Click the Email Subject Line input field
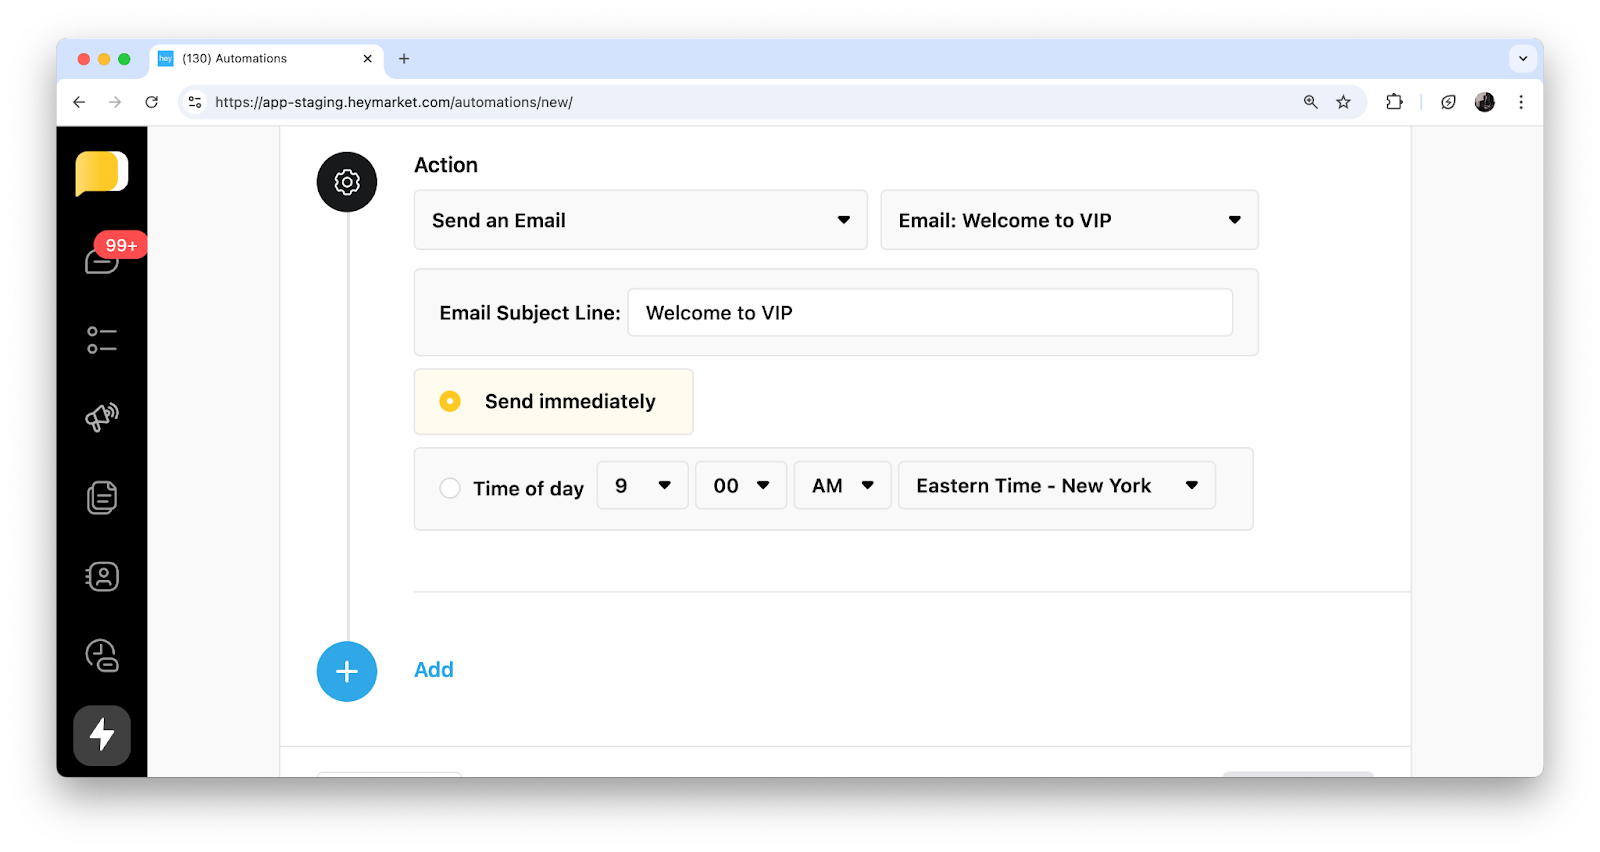Image resolution: width=1600 pixels, height=852 pixels. click(929, 313)
